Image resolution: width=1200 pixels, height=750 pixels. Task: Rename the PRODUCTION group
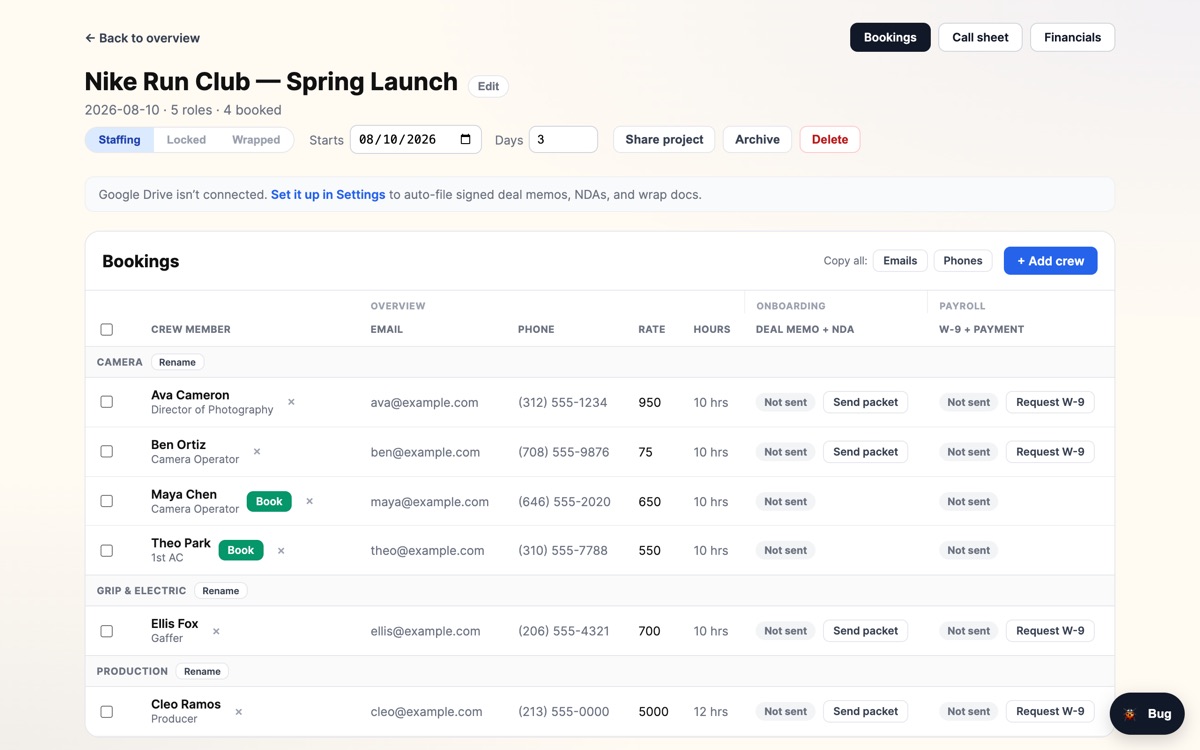pyautogui.click(x=202, y=671)
